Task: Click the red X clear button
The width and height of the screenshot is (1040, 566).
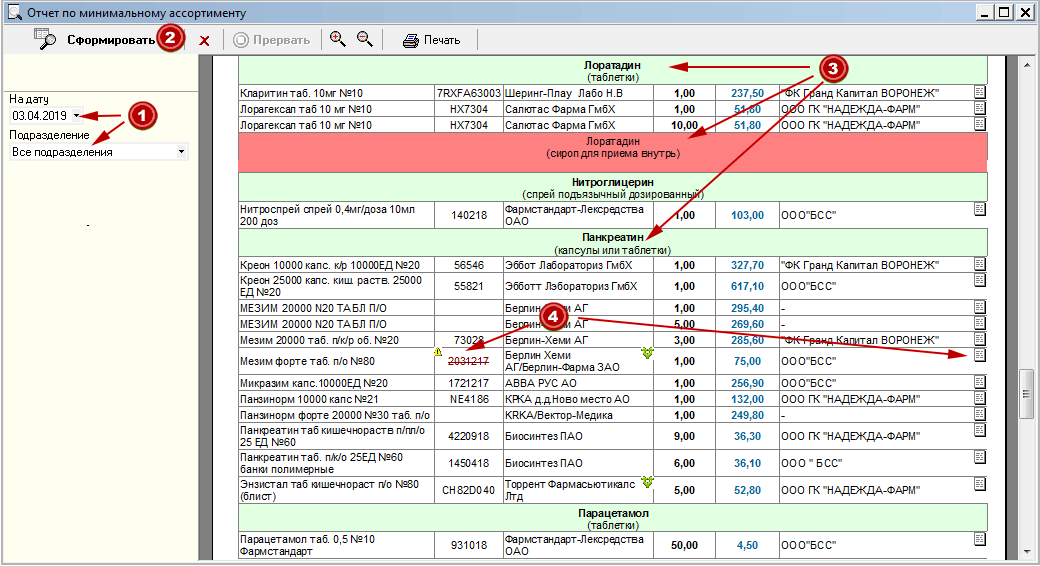Action: 204,41
